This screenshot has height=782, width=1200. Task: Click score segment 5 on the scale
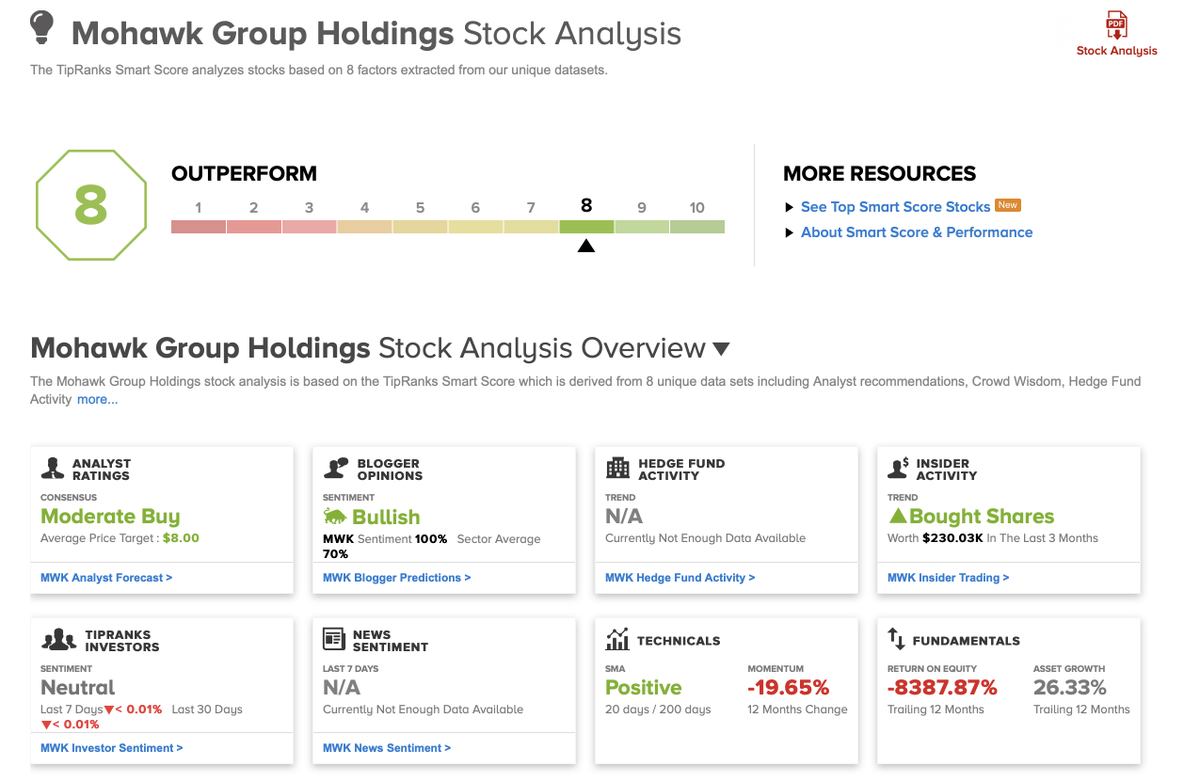coord(420,227)
